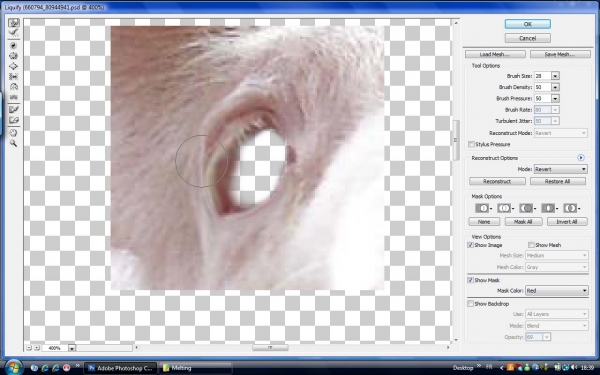Screen dimensions: 600x375
Task: Open the Mask Color dropdown
Action: coord(557,291)
